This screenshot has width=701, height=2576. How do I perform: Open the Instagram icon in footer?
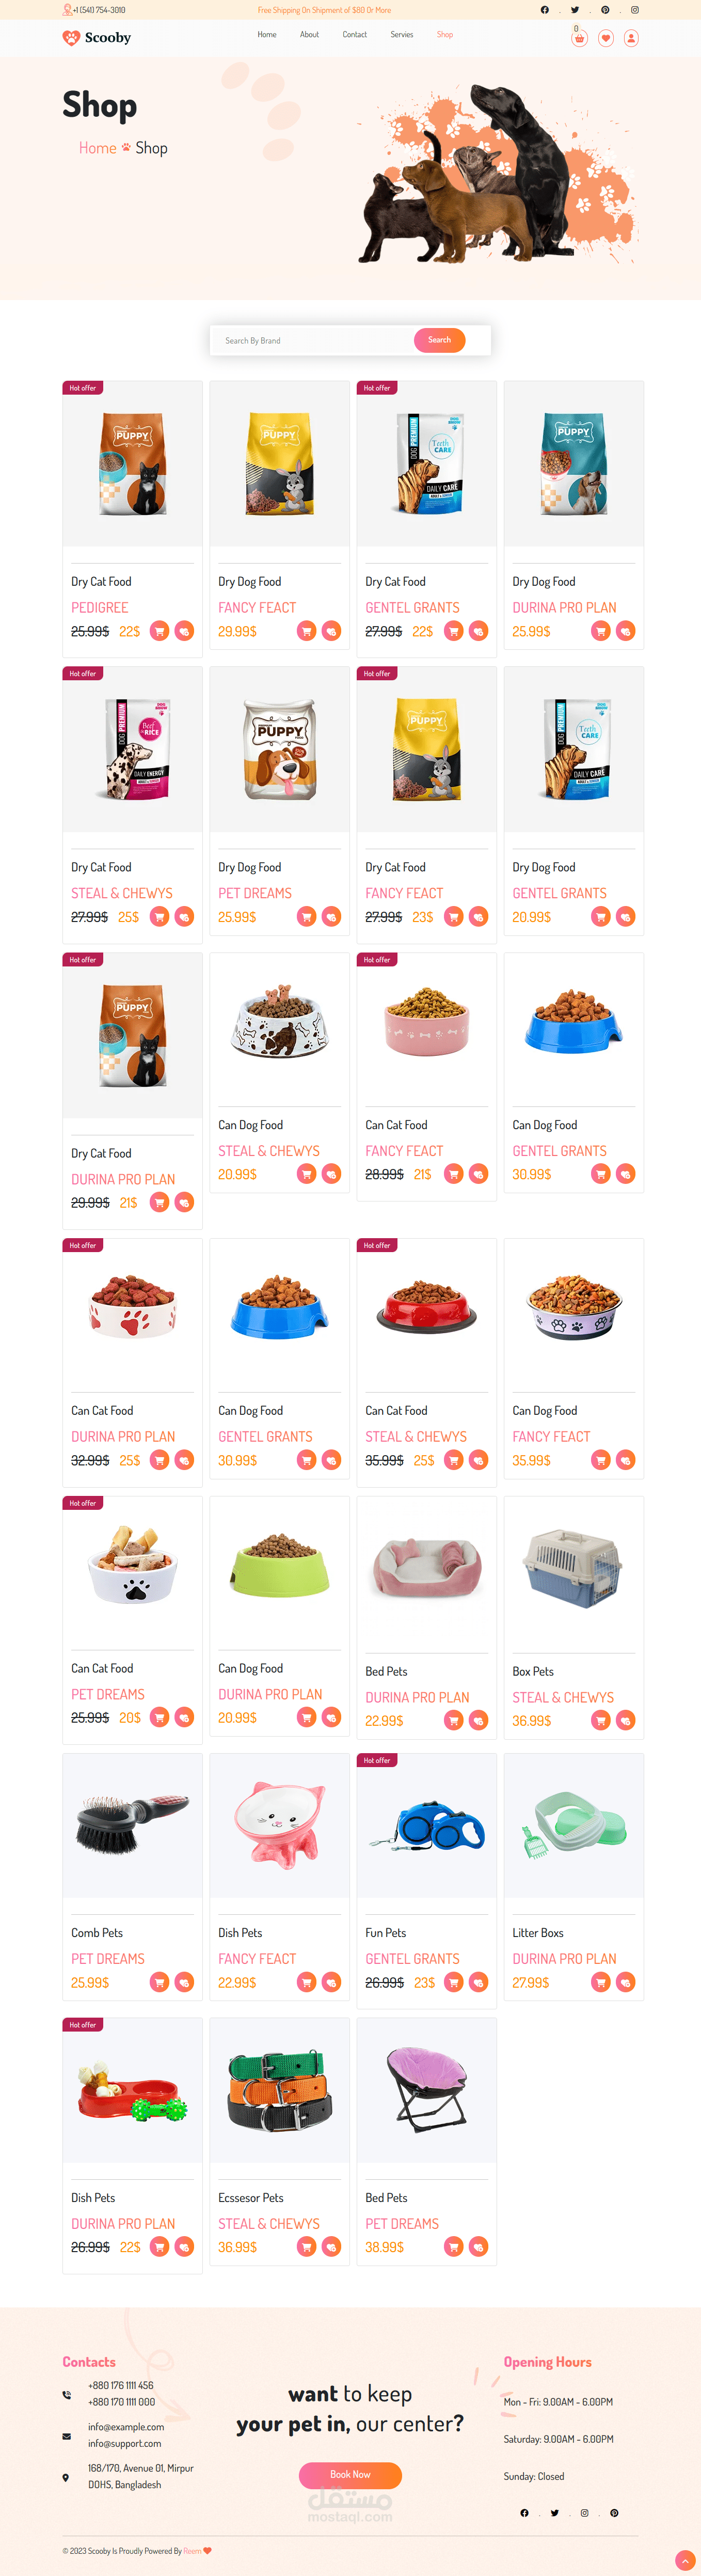[x=584, y=2512]
